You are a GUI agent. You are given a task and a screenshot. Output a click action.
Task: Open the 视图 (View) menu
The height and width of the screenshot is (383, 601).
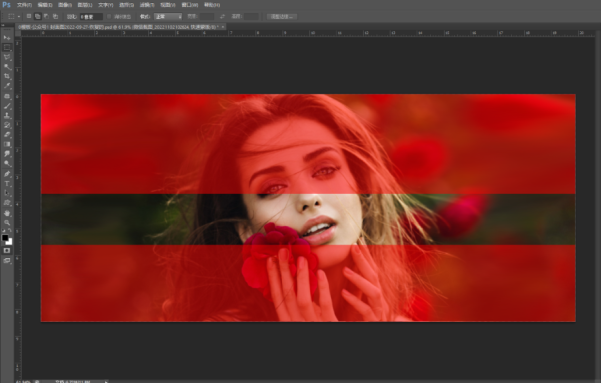click(167, 5)
